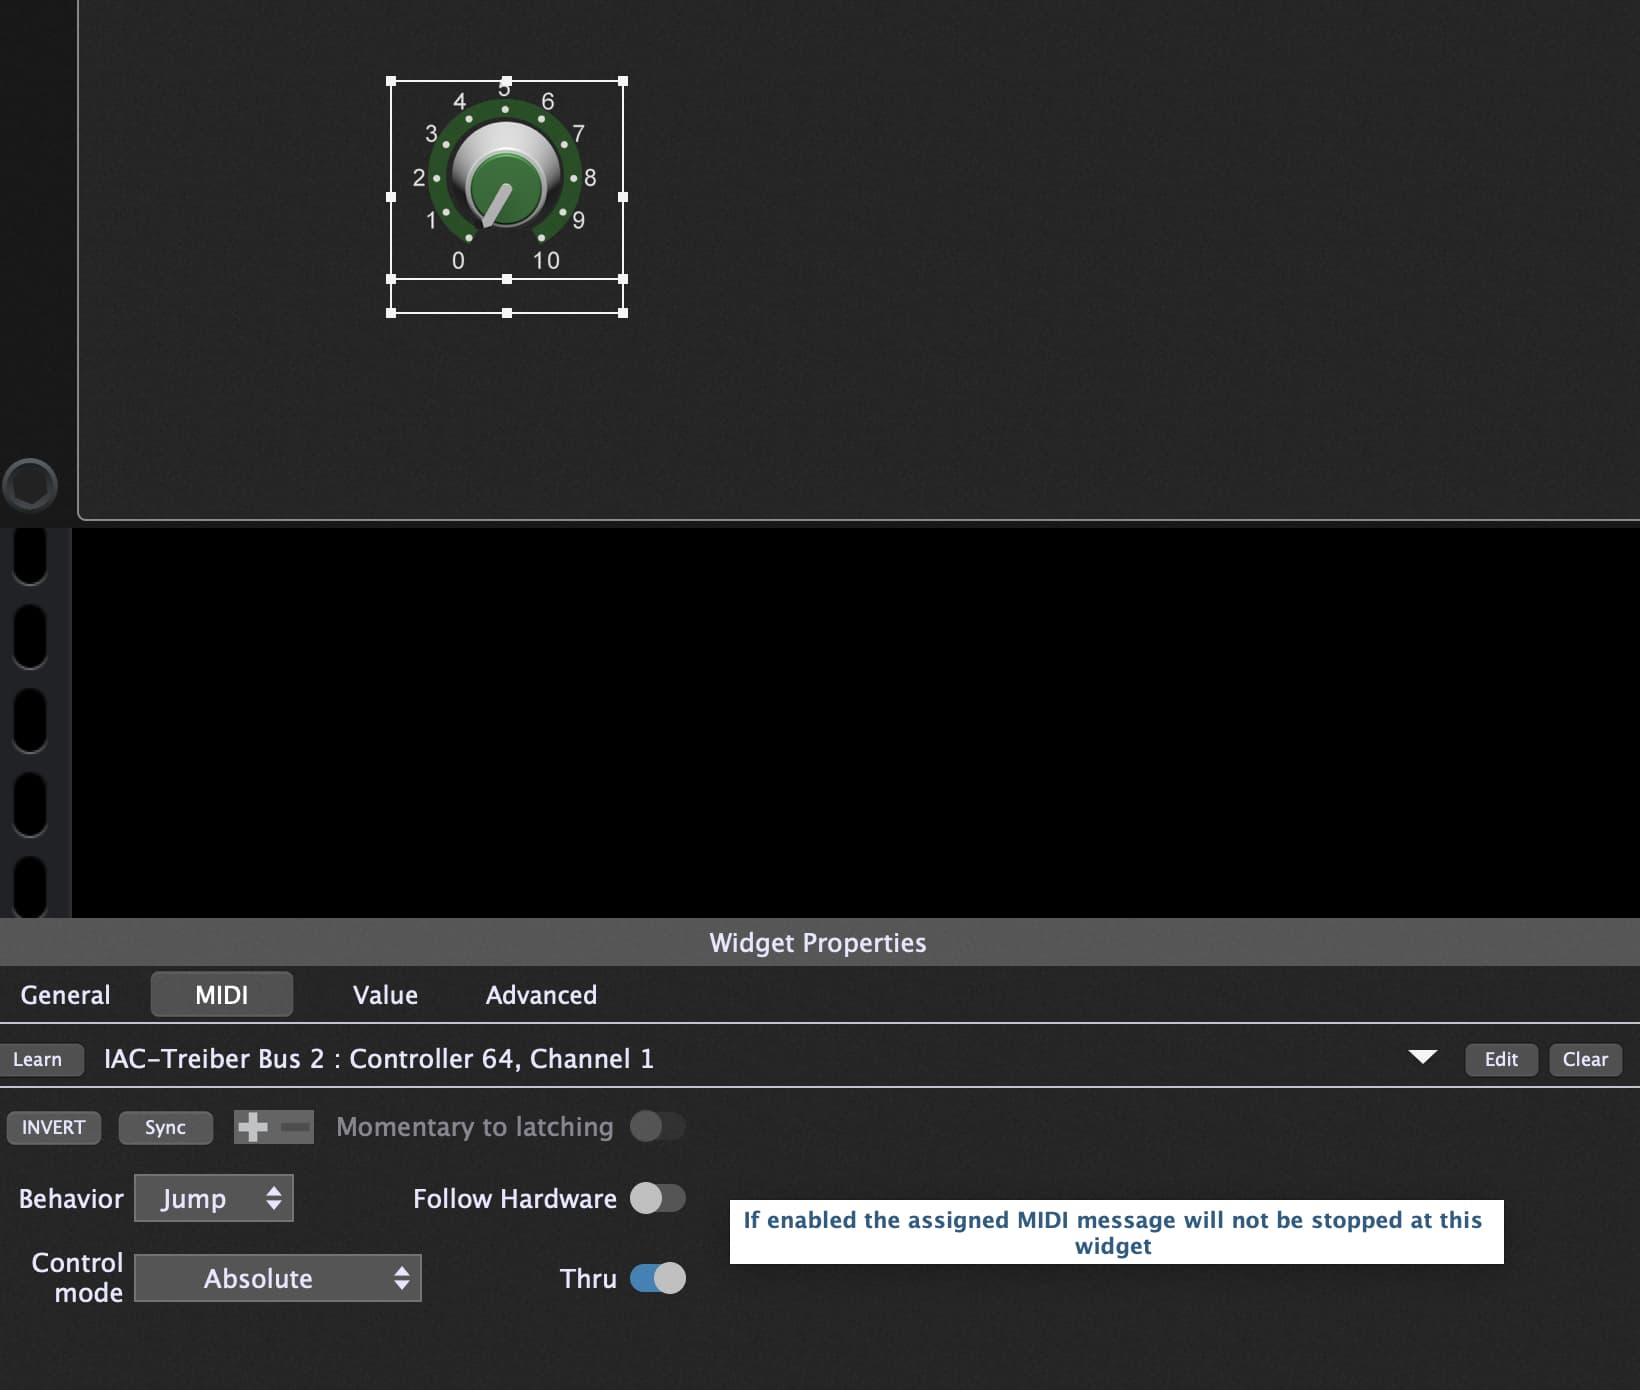
Task: Open the Advanced tab
Action: pyautogui.click(x=541, y=995)
